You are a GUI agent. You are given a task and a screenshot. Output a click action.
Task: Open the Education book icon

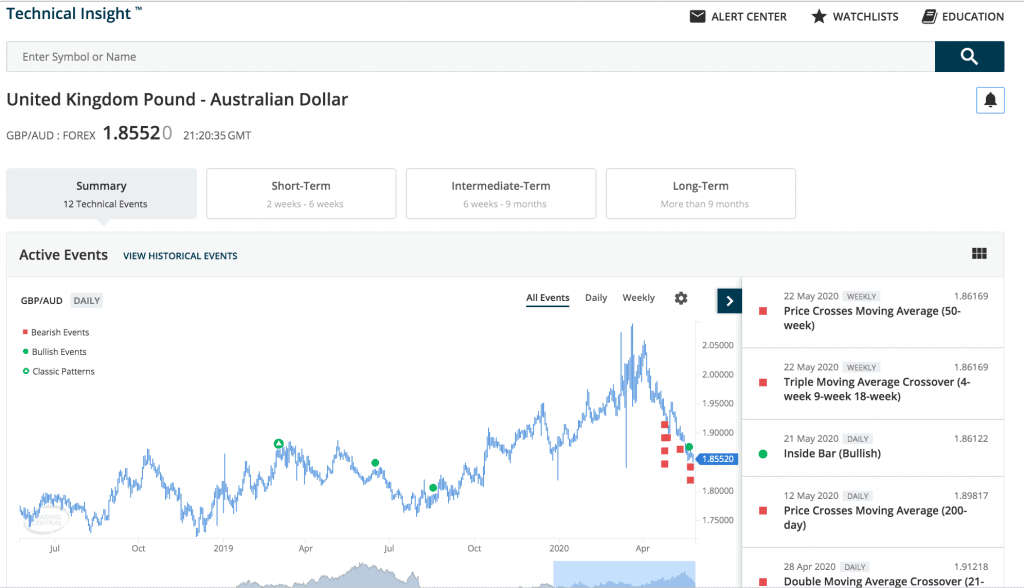929,16
